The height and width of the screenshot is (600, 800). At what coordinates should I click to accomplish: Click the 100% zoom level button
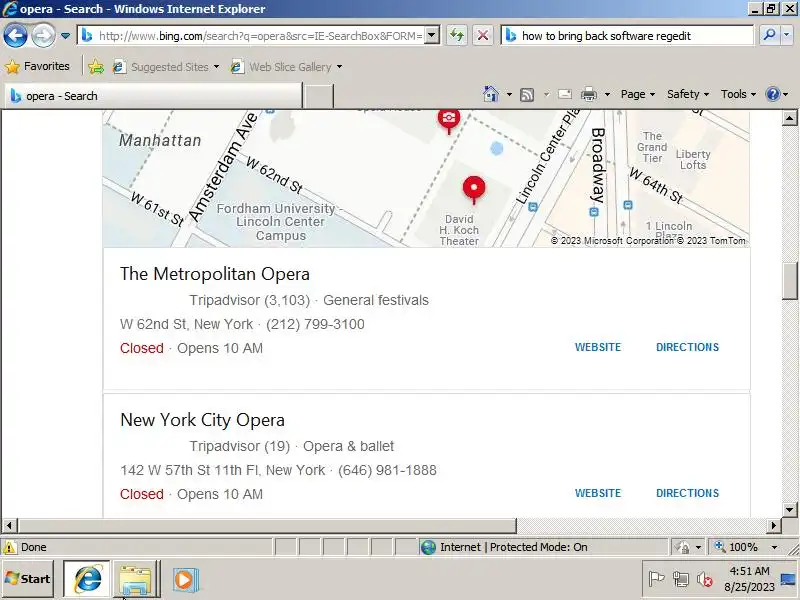pyautogui.click(x=737, y=547)
